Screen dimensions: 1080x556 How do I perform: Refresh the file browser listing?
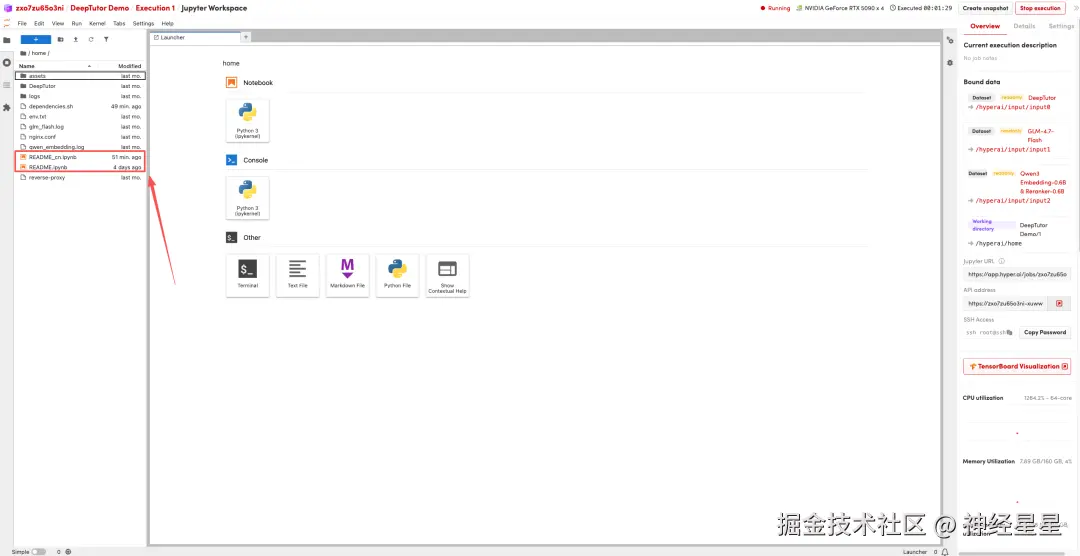click(x=91, y=39)
